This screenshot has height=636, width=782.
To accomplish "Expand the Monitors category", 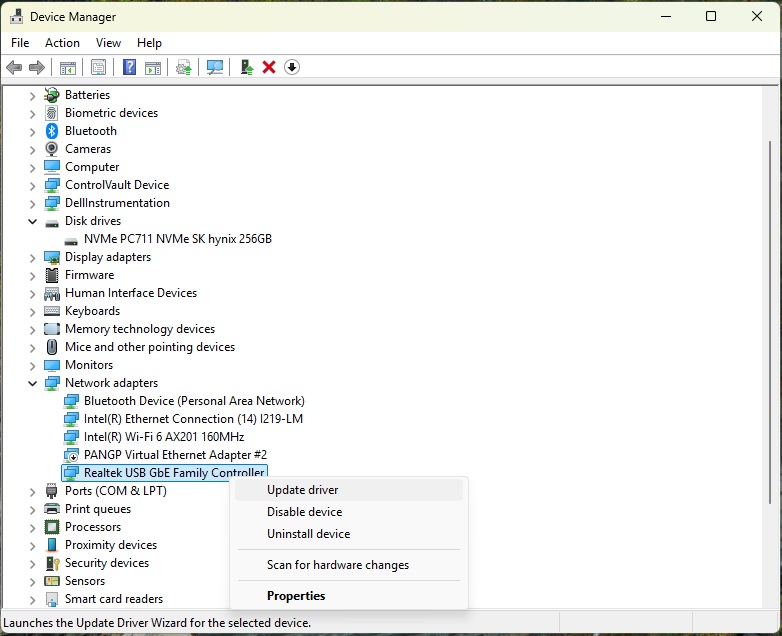I will [x=32, y=365].
